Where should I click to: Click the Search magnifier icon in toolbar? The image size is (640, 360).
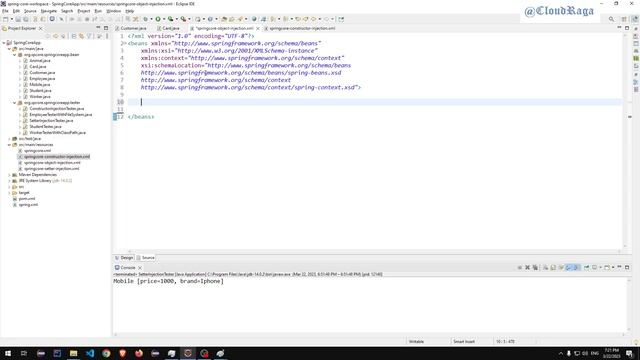pyautogui.click(x=611, y=19)
